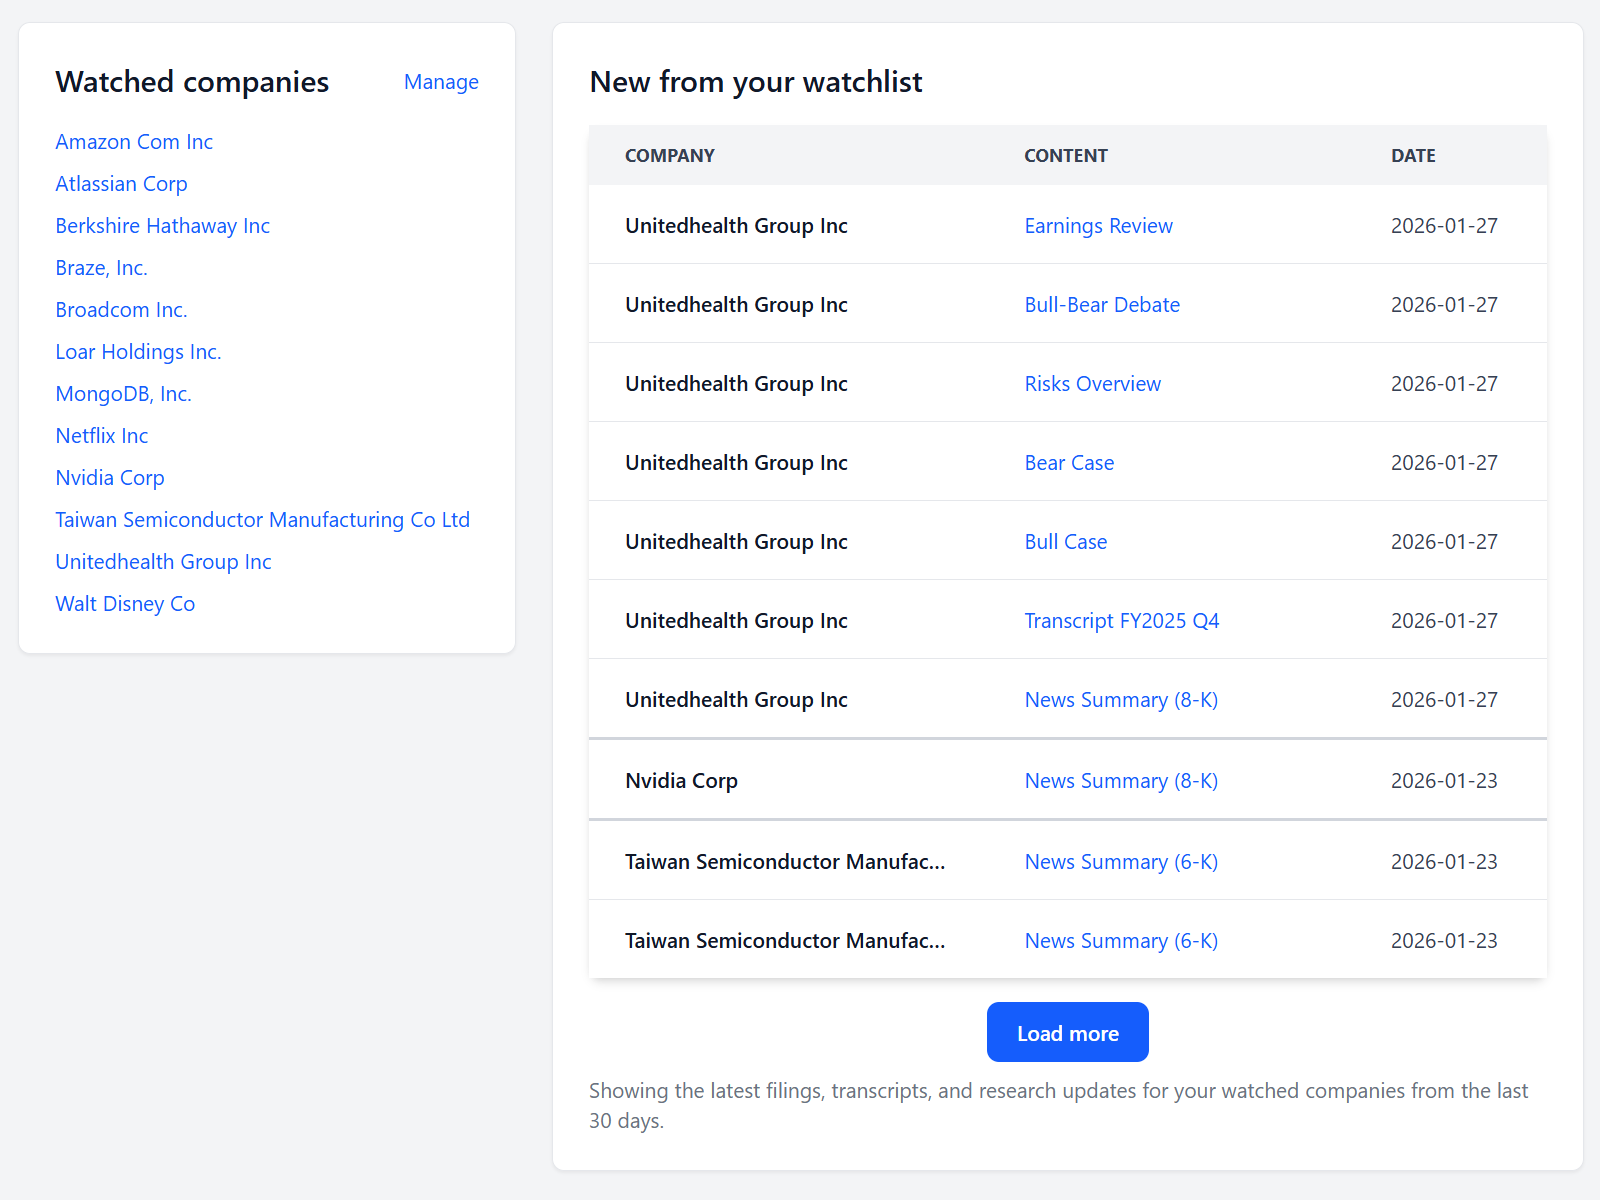Screen dimensions: 1600x1200
Task: Select Taiwan Semiconductor Manufacturing Co Ltd
Action: pos(262,520)
